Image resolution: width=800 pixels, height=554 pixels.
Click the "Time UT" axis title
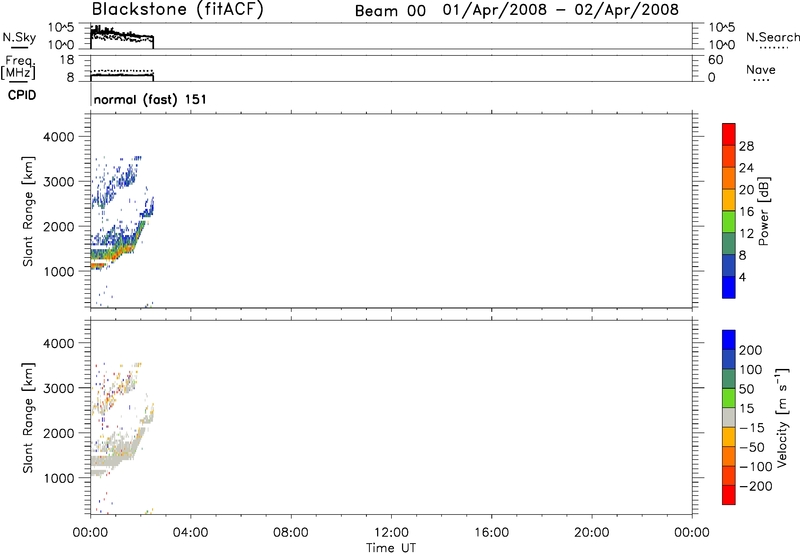[x=391, y=548]
